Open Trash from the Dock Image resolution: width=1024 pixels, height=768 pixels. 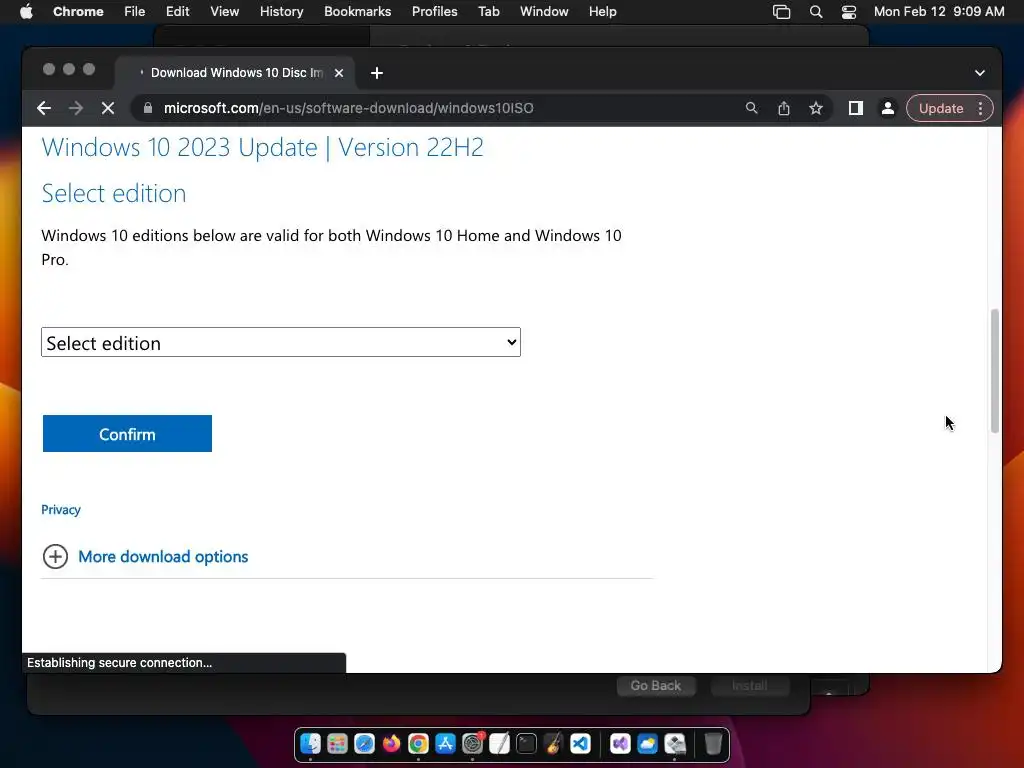click(713, 744)
